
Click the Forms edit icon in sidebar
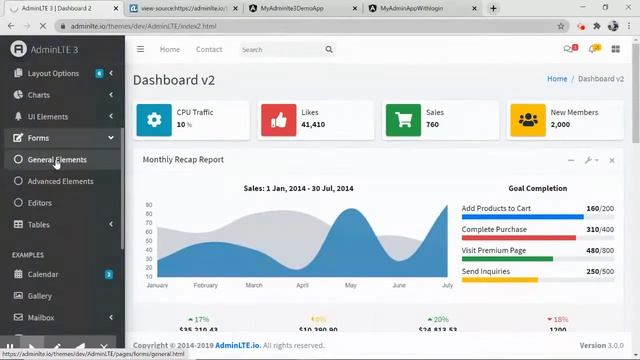[x=18, y=138]
